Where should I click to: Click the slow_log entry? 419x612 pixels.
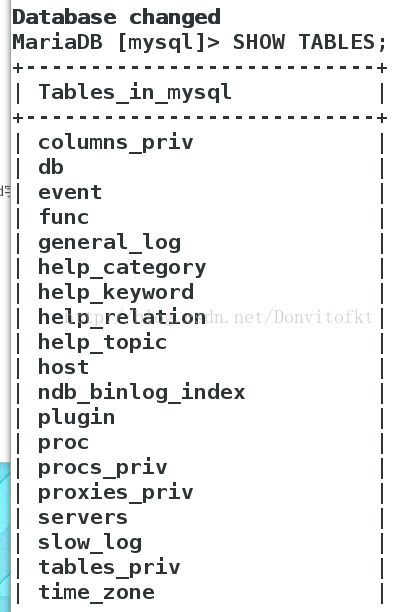(x=90, y=543)
